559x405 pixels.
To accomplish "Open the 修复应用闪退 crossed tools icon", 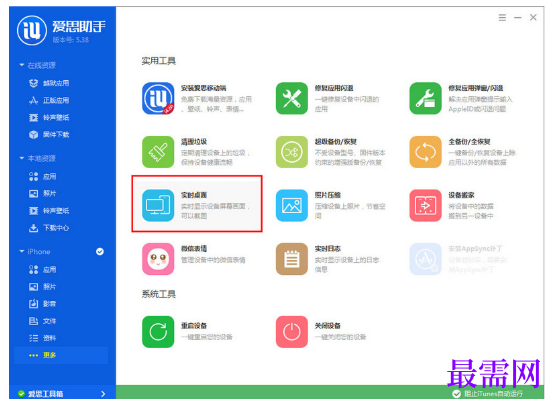I will point(292,98).
